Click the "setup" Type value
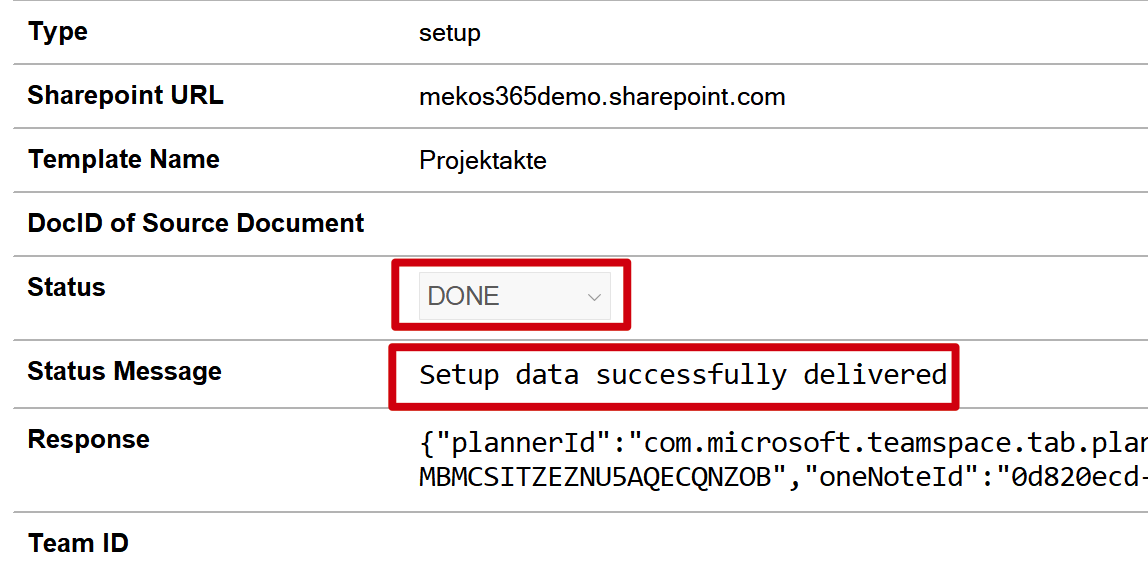This screenshot has height=564, width=1148. pos(450,33)
